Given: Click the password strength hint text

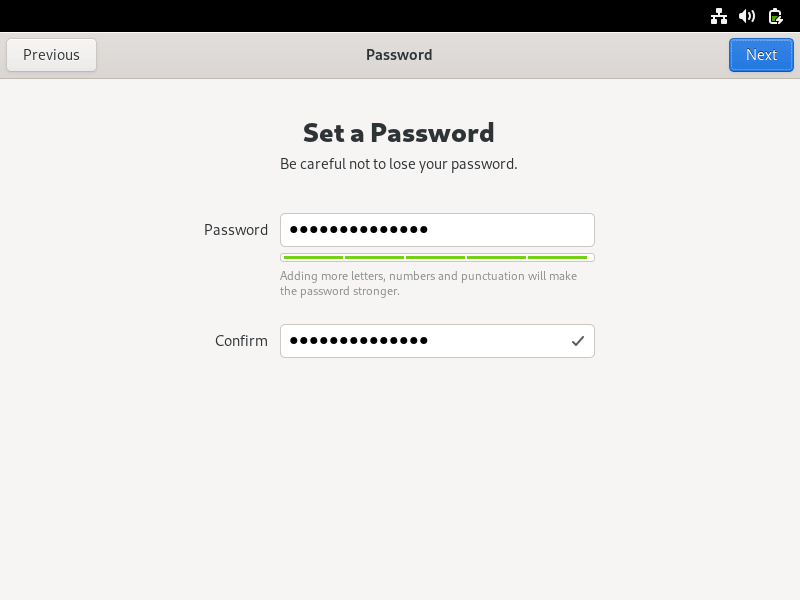Looking at the screenshot, I should coord(428,283).
